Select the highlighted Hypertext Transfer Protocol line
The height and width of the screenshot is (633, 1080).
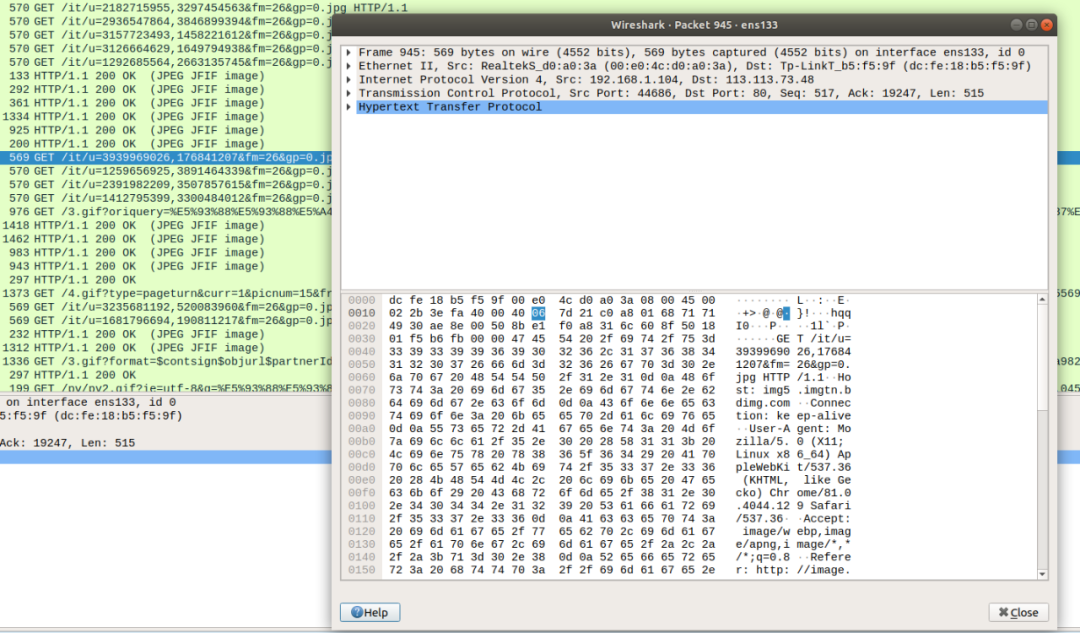pos(702,107)
